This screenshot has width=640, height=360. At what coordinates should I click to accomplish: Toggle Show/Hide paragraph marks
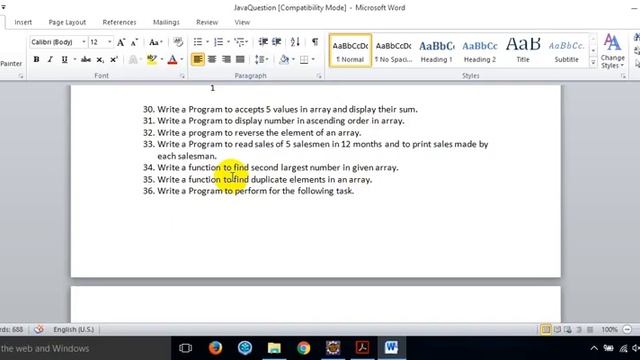pyautogui.click(x=315, y=42)
